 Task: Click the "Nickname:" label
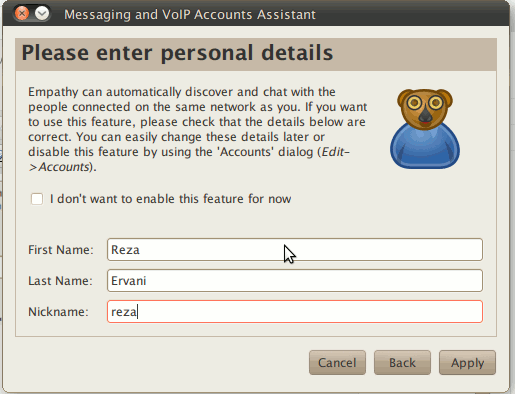pyautogui.click(x=58, y=312)
